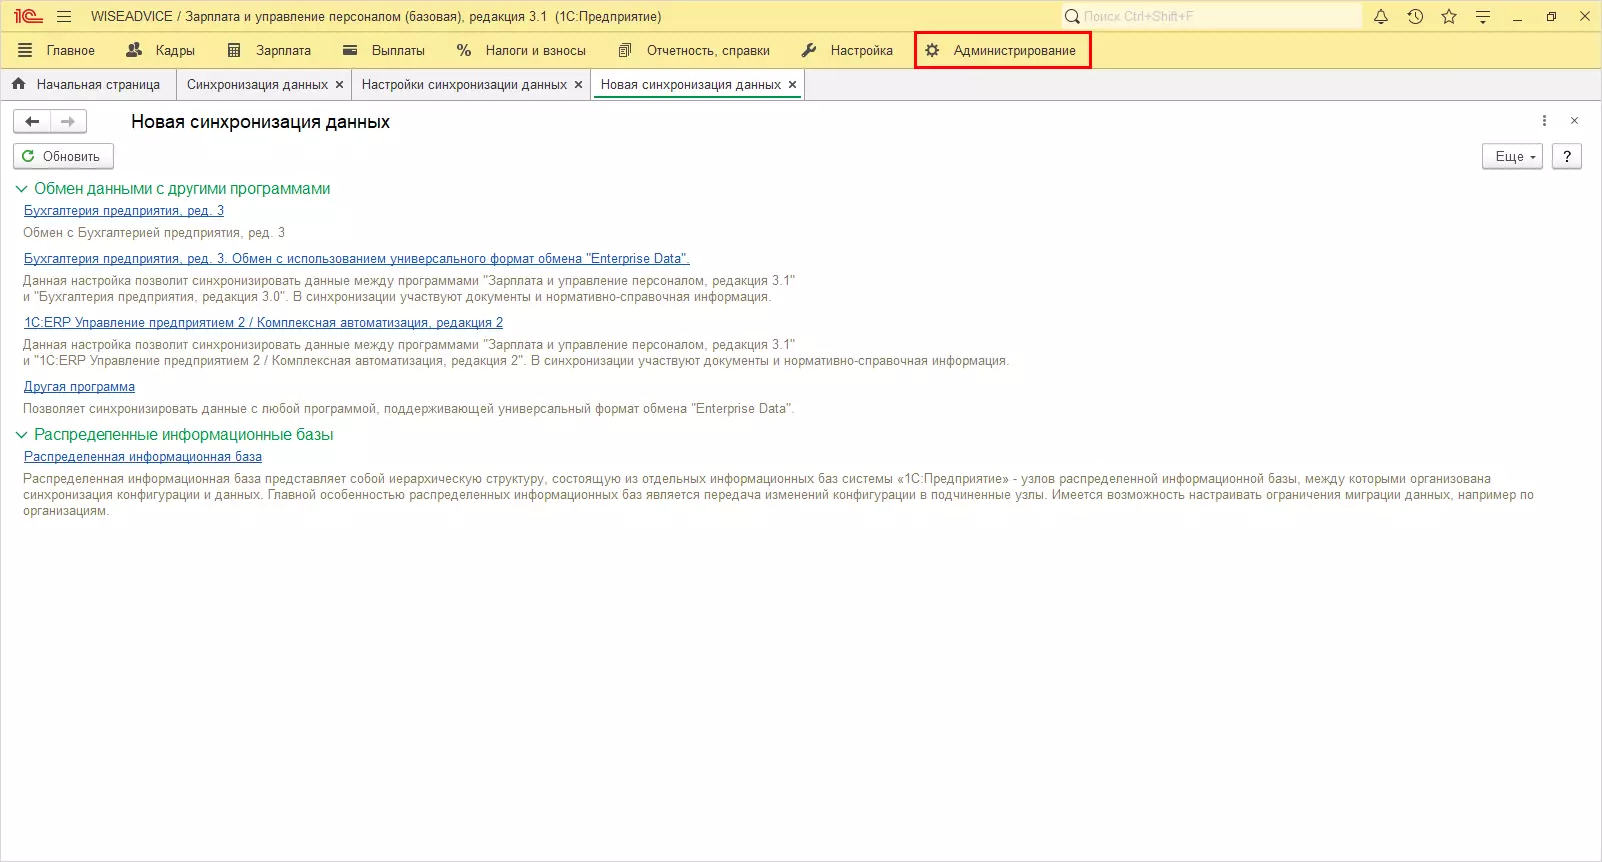Click the heading text "Новая синхронизация данных"
The width and height of the screenshot is (1602, 862).
coord(261,122)
